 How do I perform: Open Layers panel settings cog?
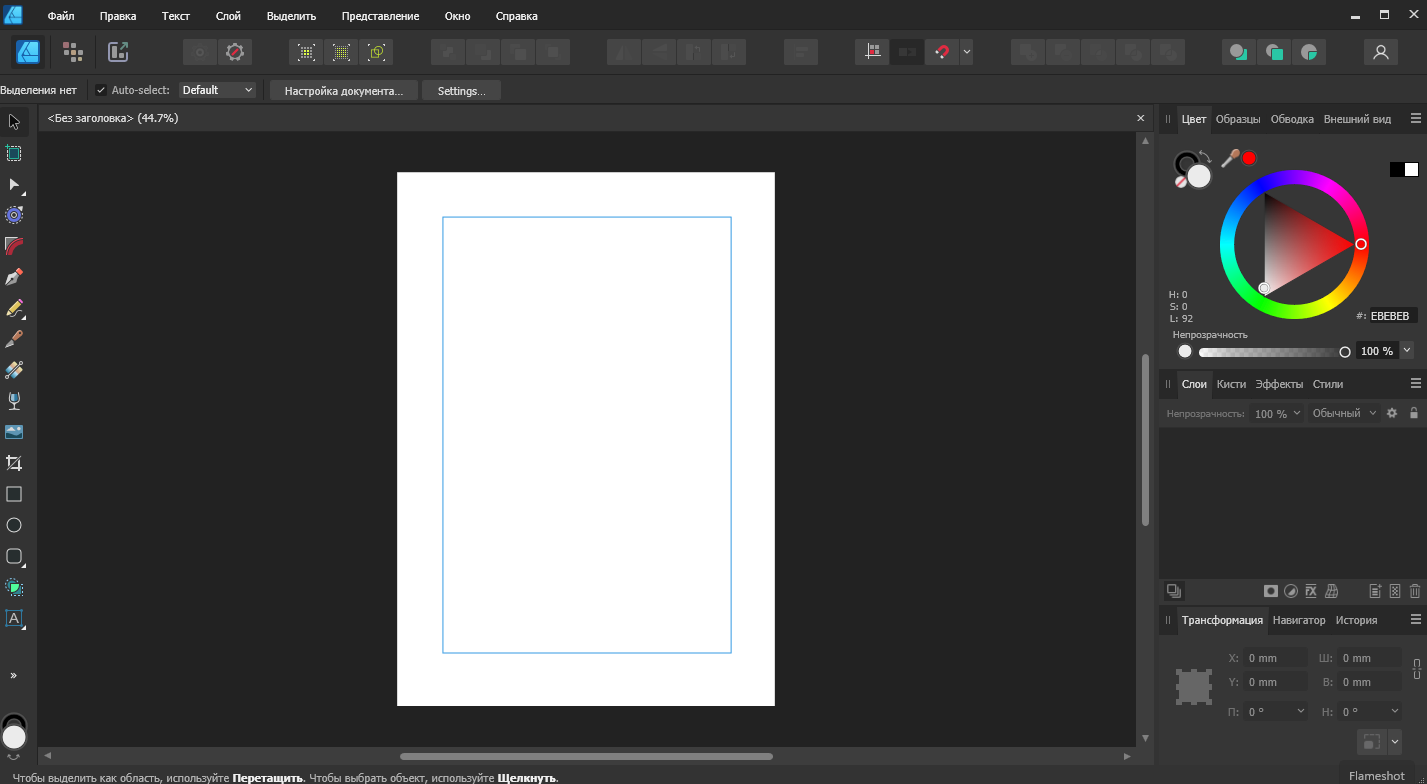(1391, 413)
